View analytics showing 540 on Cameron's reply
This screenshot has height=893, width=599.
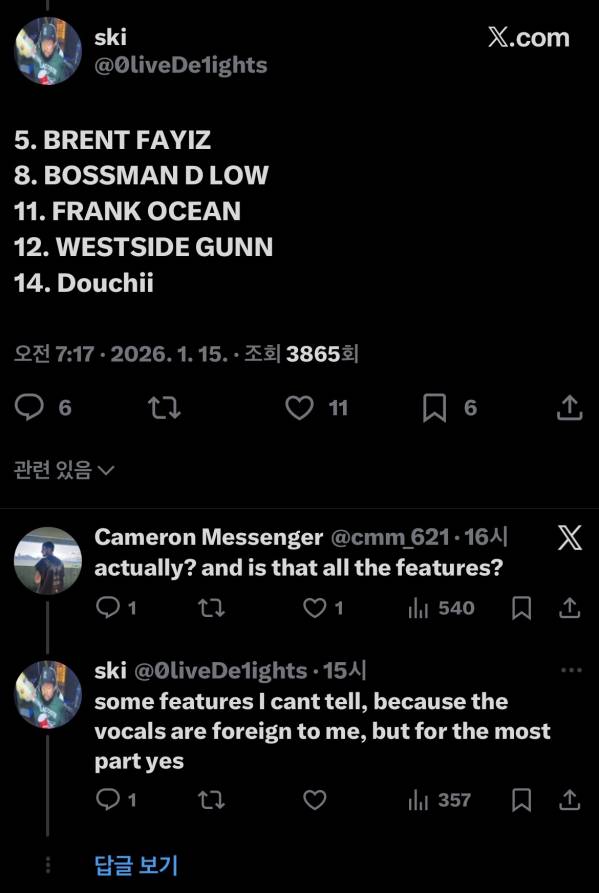click(442, 608)
